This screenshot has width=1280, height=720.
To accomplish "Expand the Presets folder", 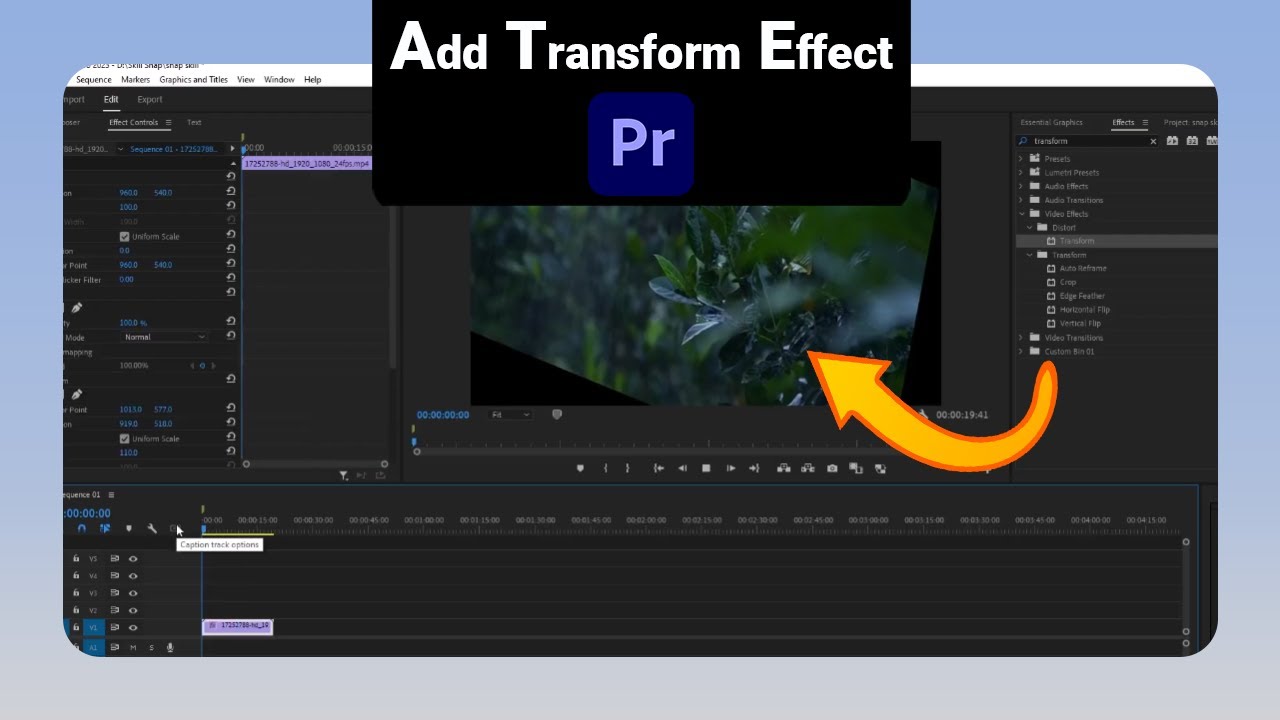I will click(x=1021, y=159).
